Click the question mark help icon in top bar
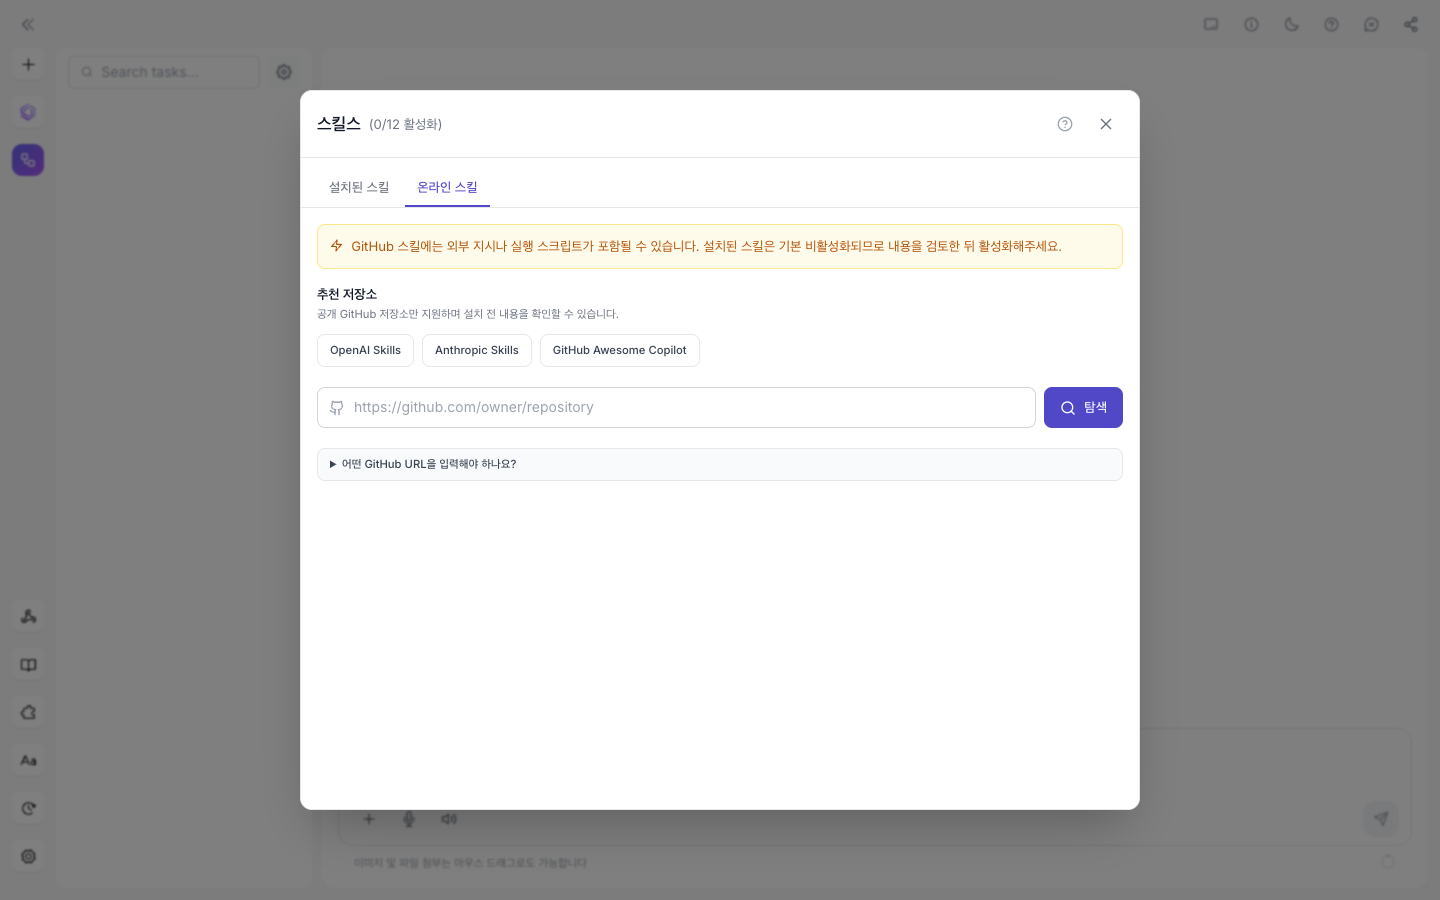1440x900 pixels. (1331, 24)
